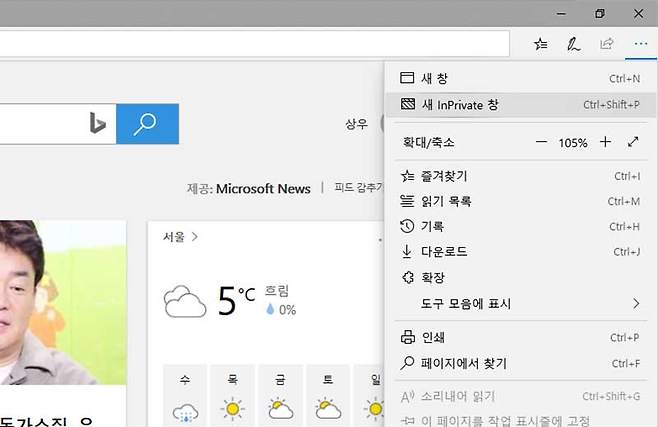Viewport: 658px width, 427px height.
Task: Click the 105% zoom level value
Action: [x=573, y=143]
